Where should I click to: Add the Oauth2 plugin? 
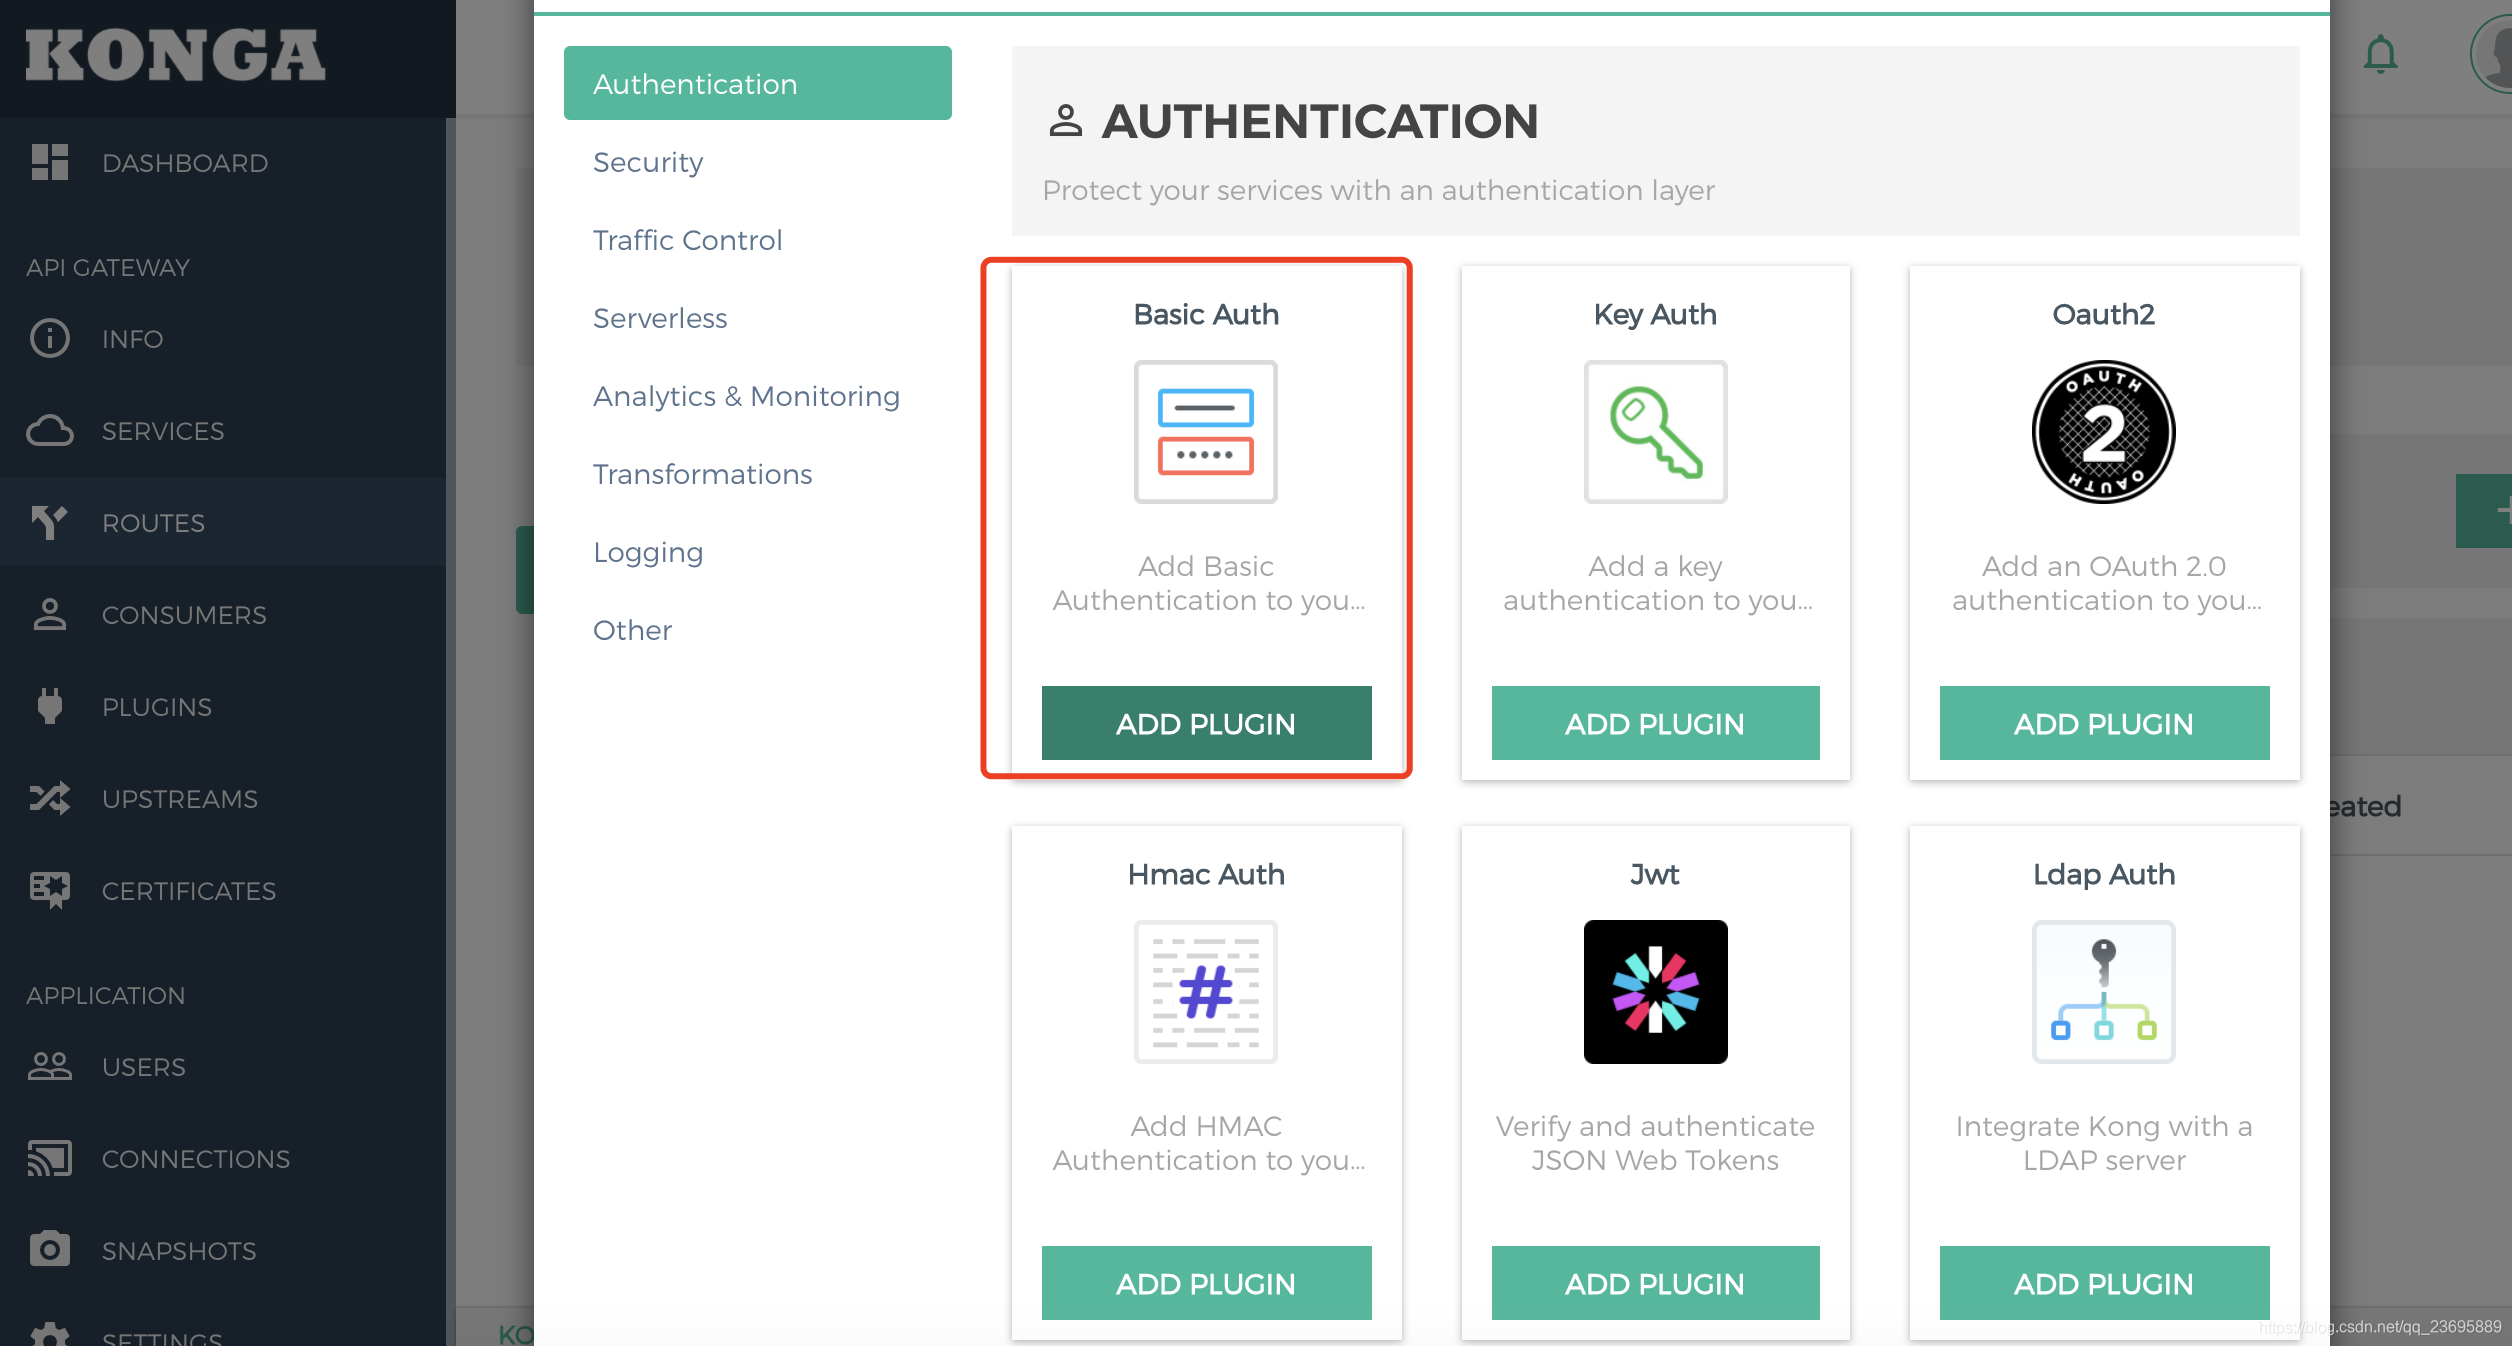[x=2104, y=723]
